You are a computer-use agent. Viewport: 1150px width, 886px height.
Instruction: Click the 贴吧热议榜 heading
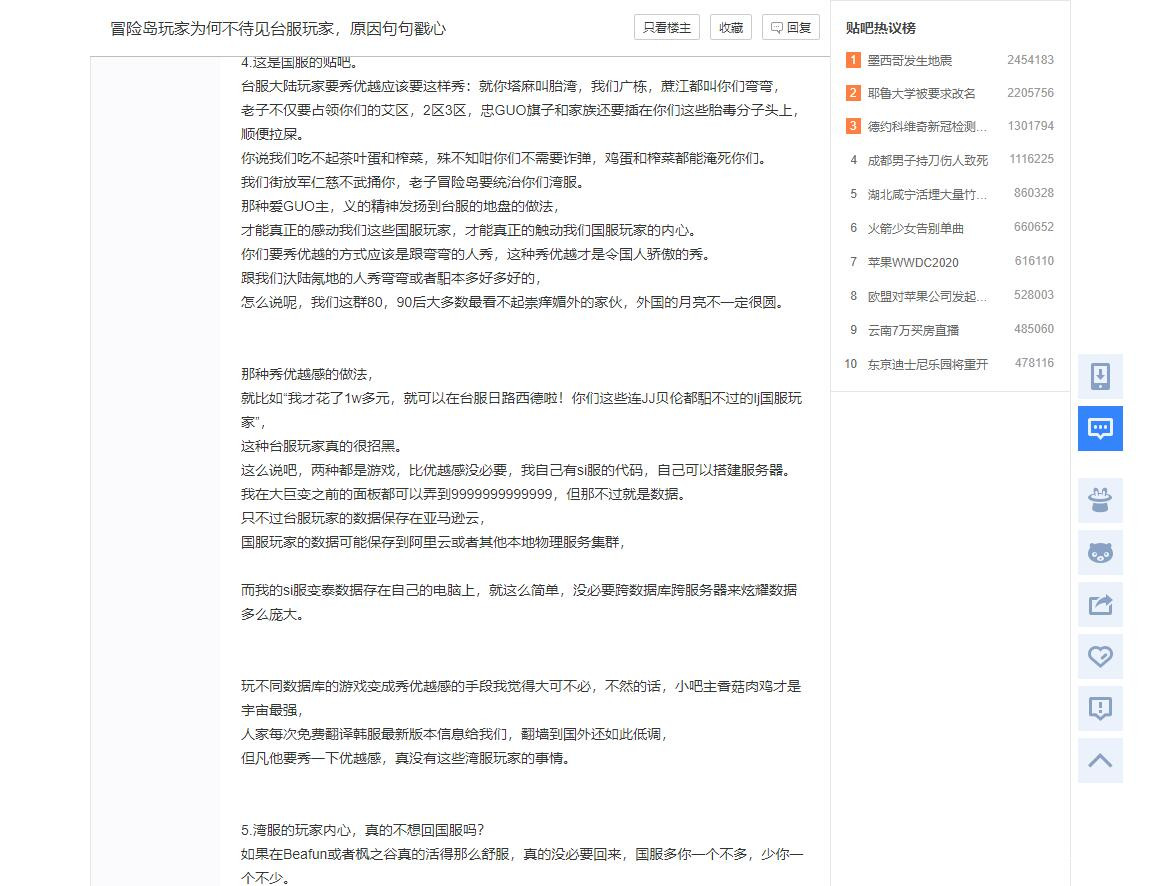(880, 28)
